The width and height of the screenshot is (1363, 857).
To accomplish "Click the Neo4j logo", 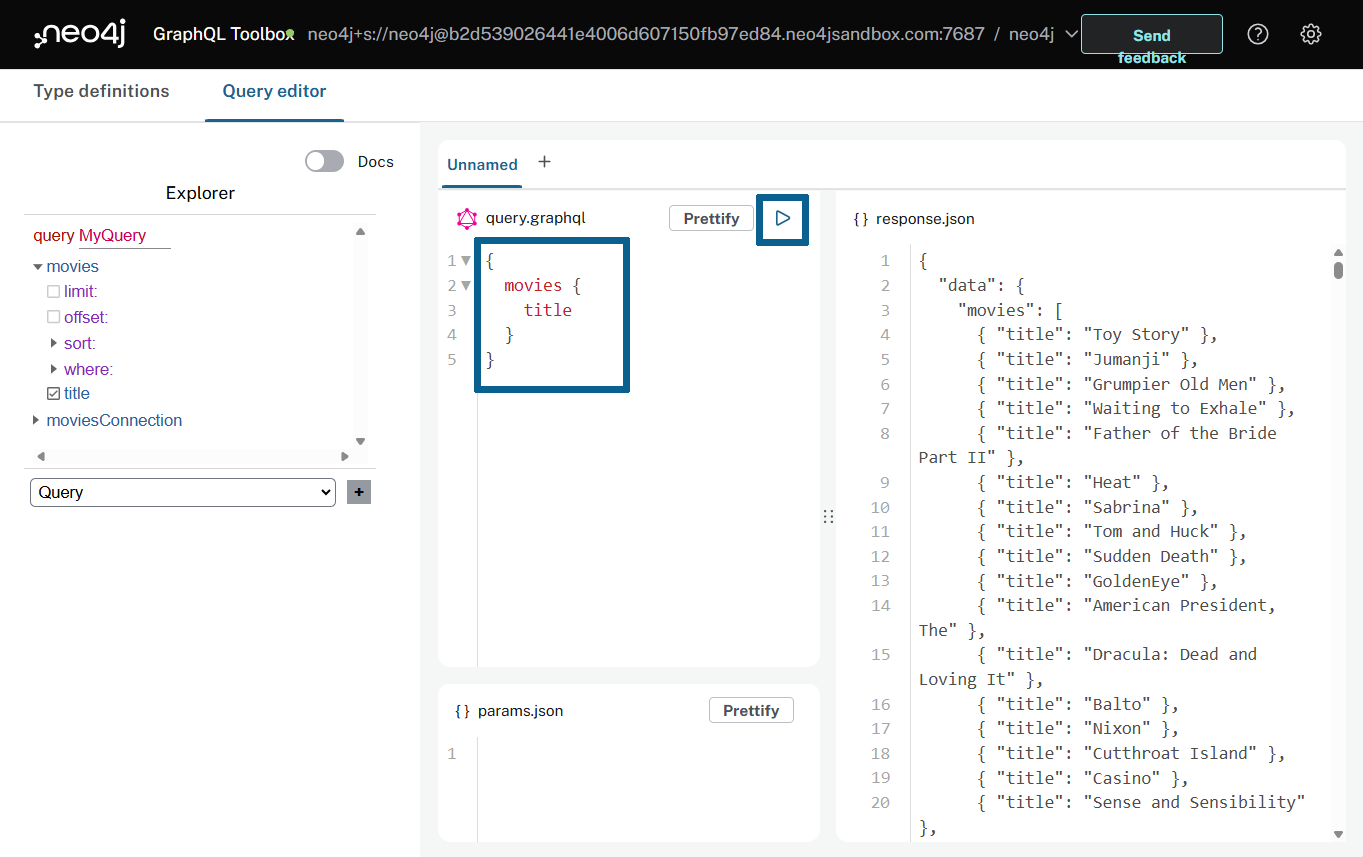I will (x=79, y=35).
